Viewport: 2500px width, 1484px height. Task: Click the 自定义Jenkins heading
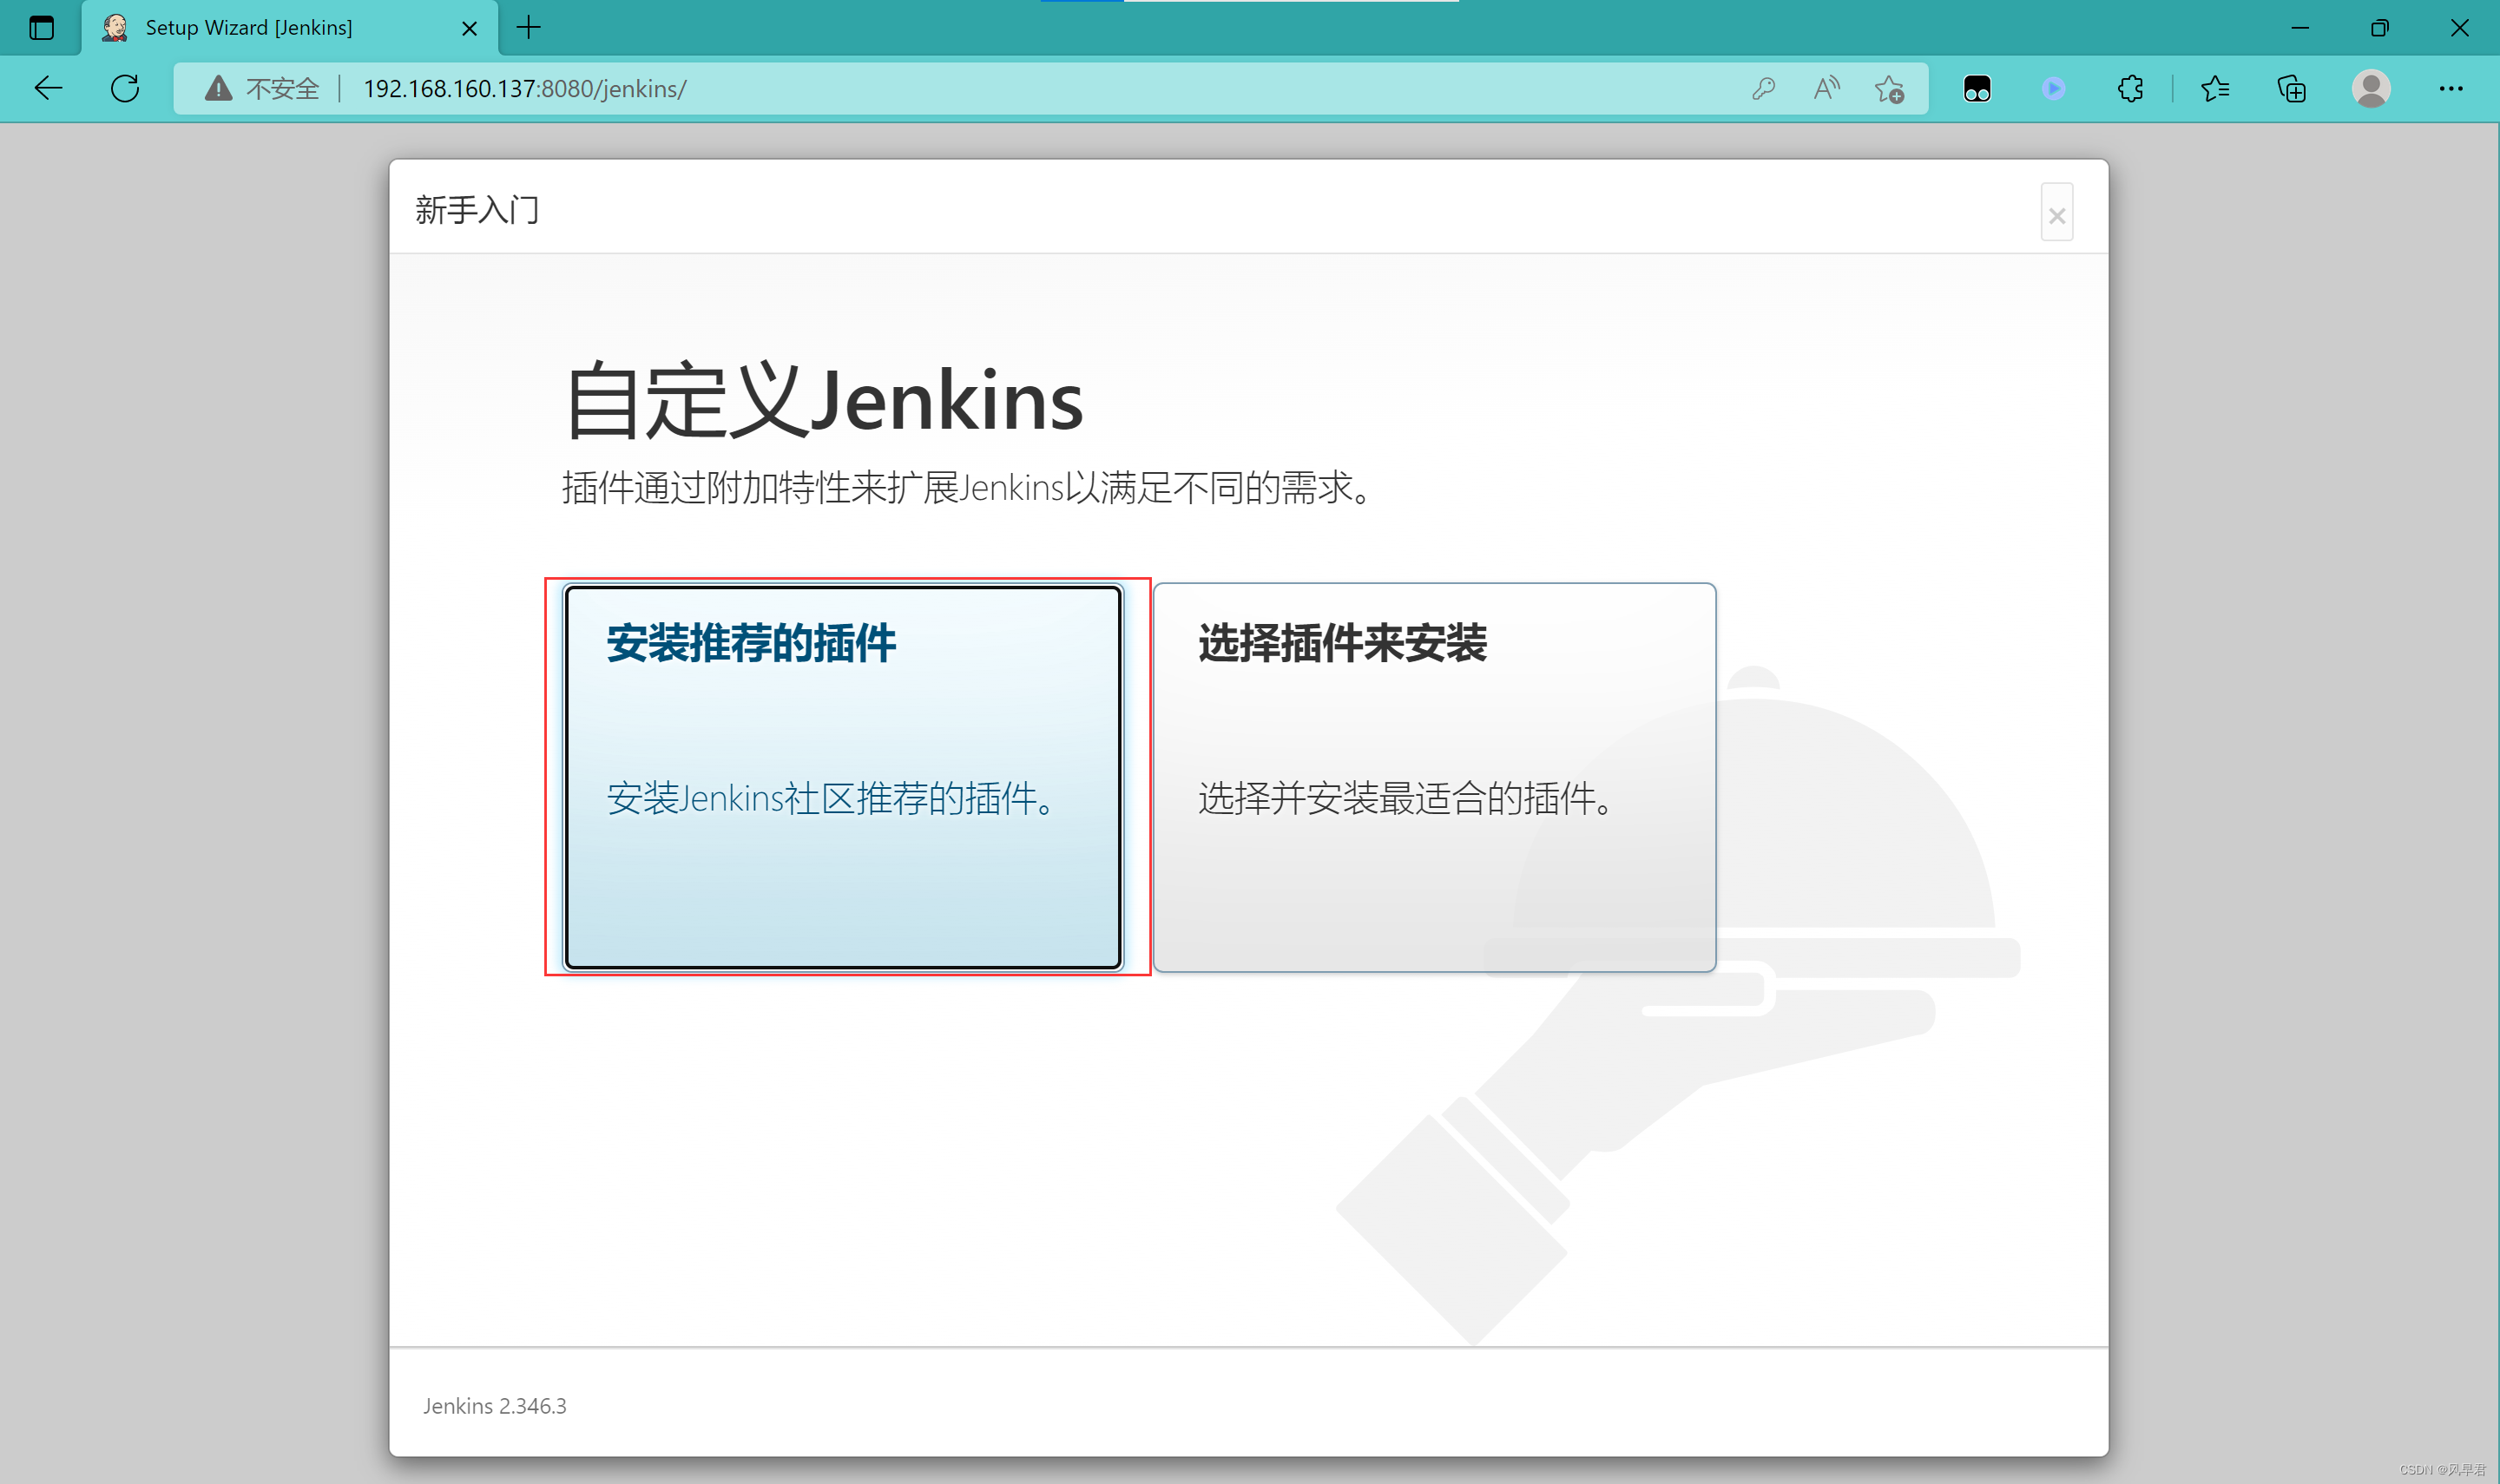tap(823, 400)
